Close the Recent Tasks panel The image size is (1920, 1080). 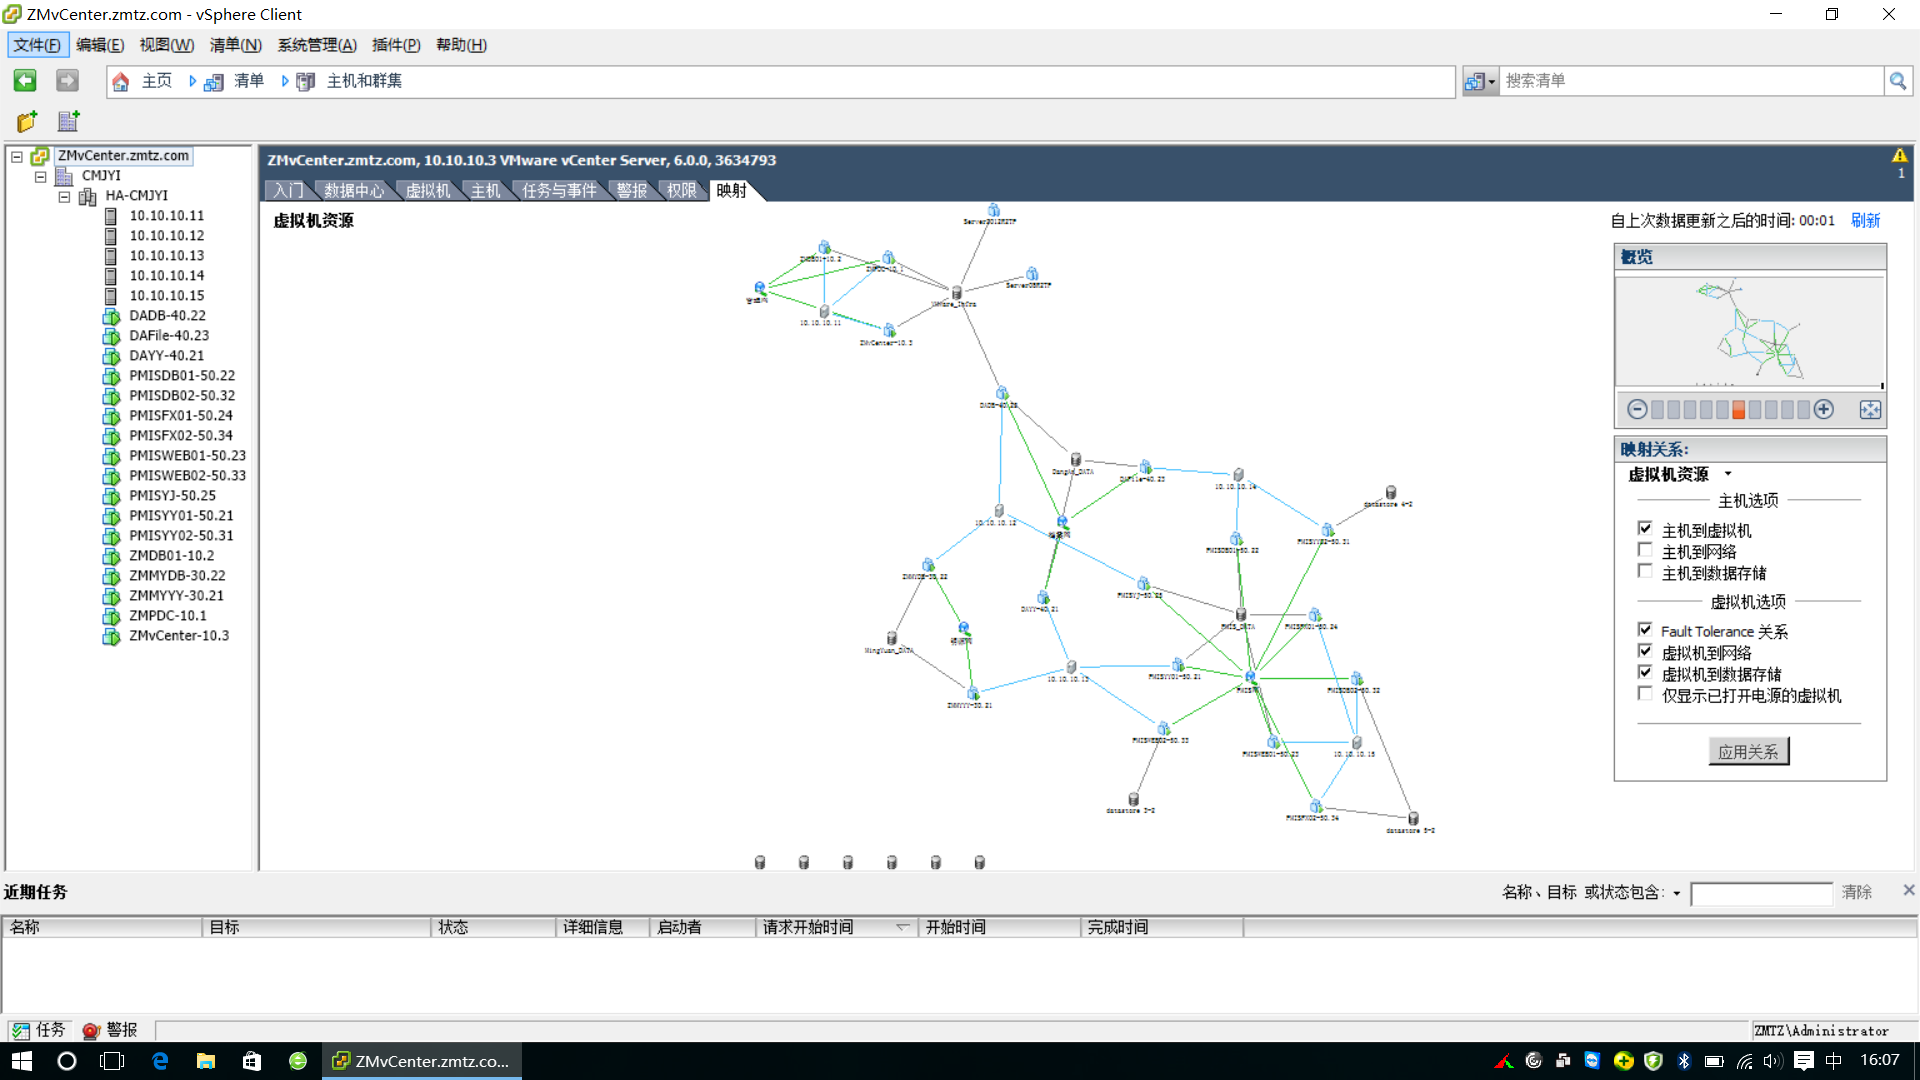(x=1908, y=890)
